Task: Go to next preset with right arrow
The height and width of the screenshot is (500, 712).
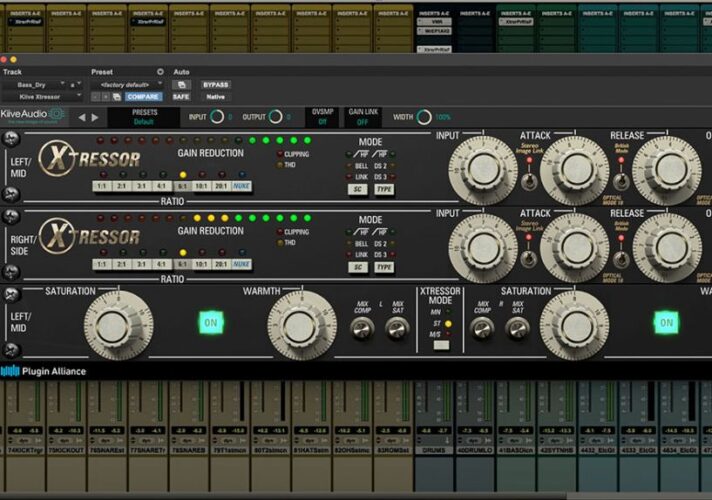Action: click(x=95, y=118)
